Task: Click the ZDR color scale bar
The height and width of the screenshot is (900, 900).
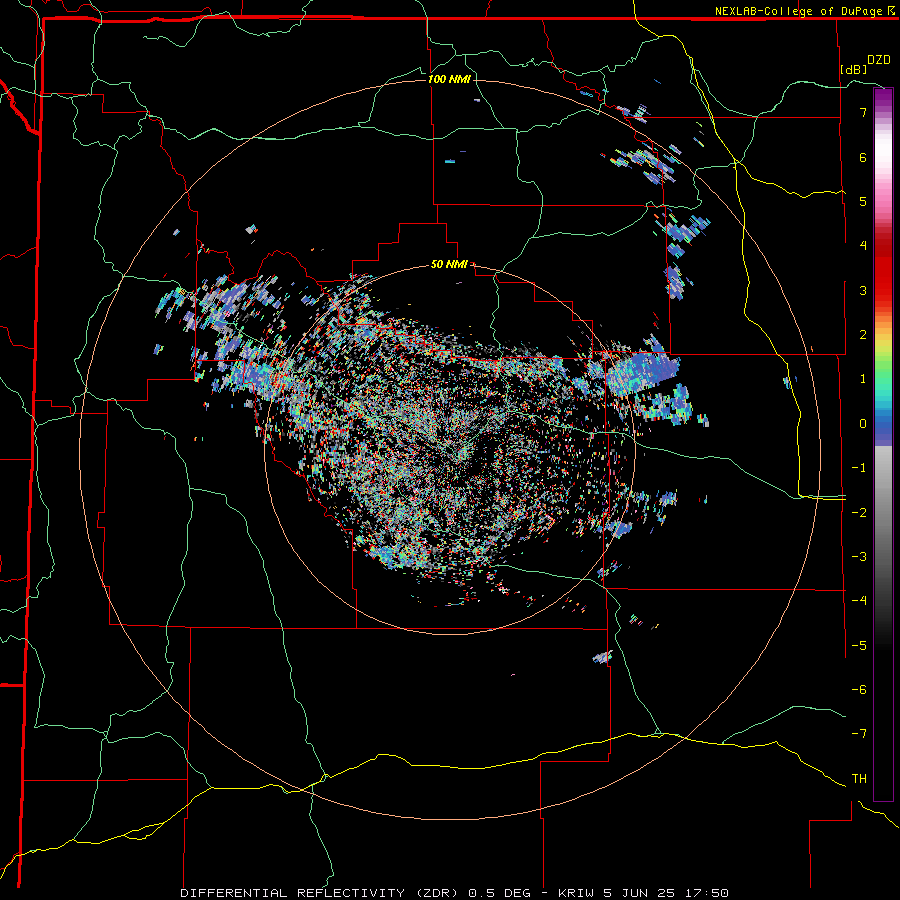Action: point(883,444)
